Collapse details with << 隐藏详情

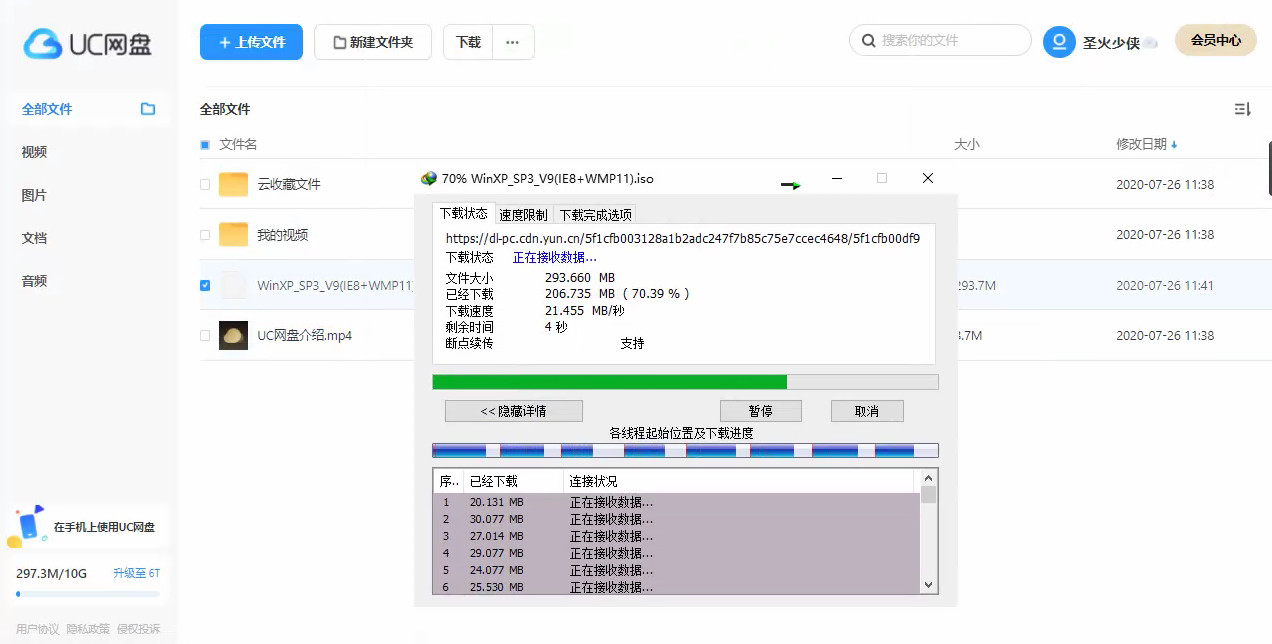[514, 411]
